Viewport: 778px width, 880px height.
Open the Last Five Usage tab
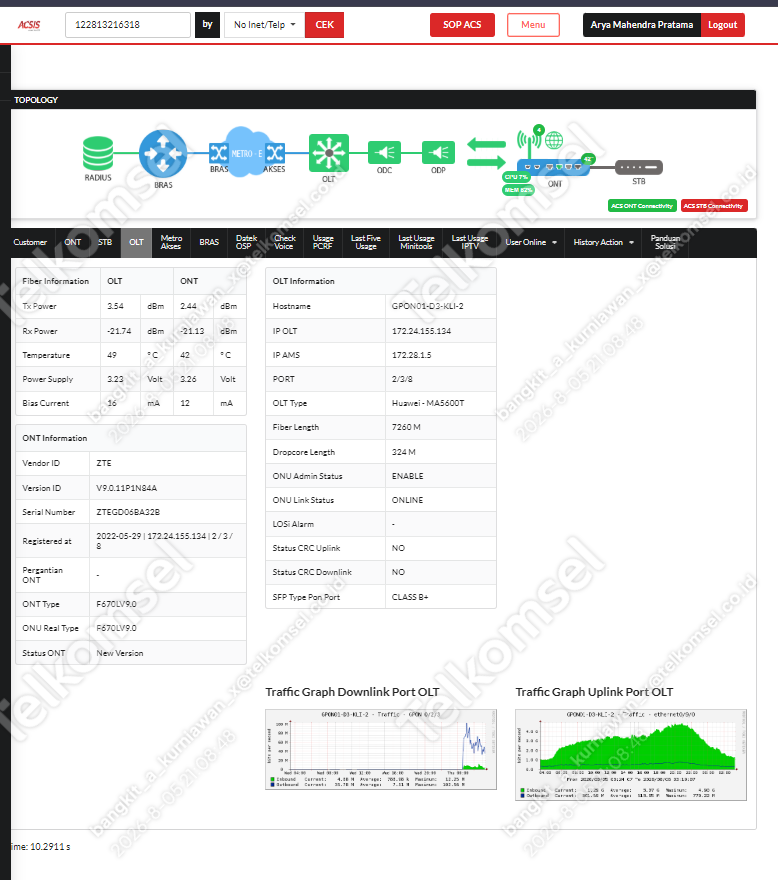[365, 242]
